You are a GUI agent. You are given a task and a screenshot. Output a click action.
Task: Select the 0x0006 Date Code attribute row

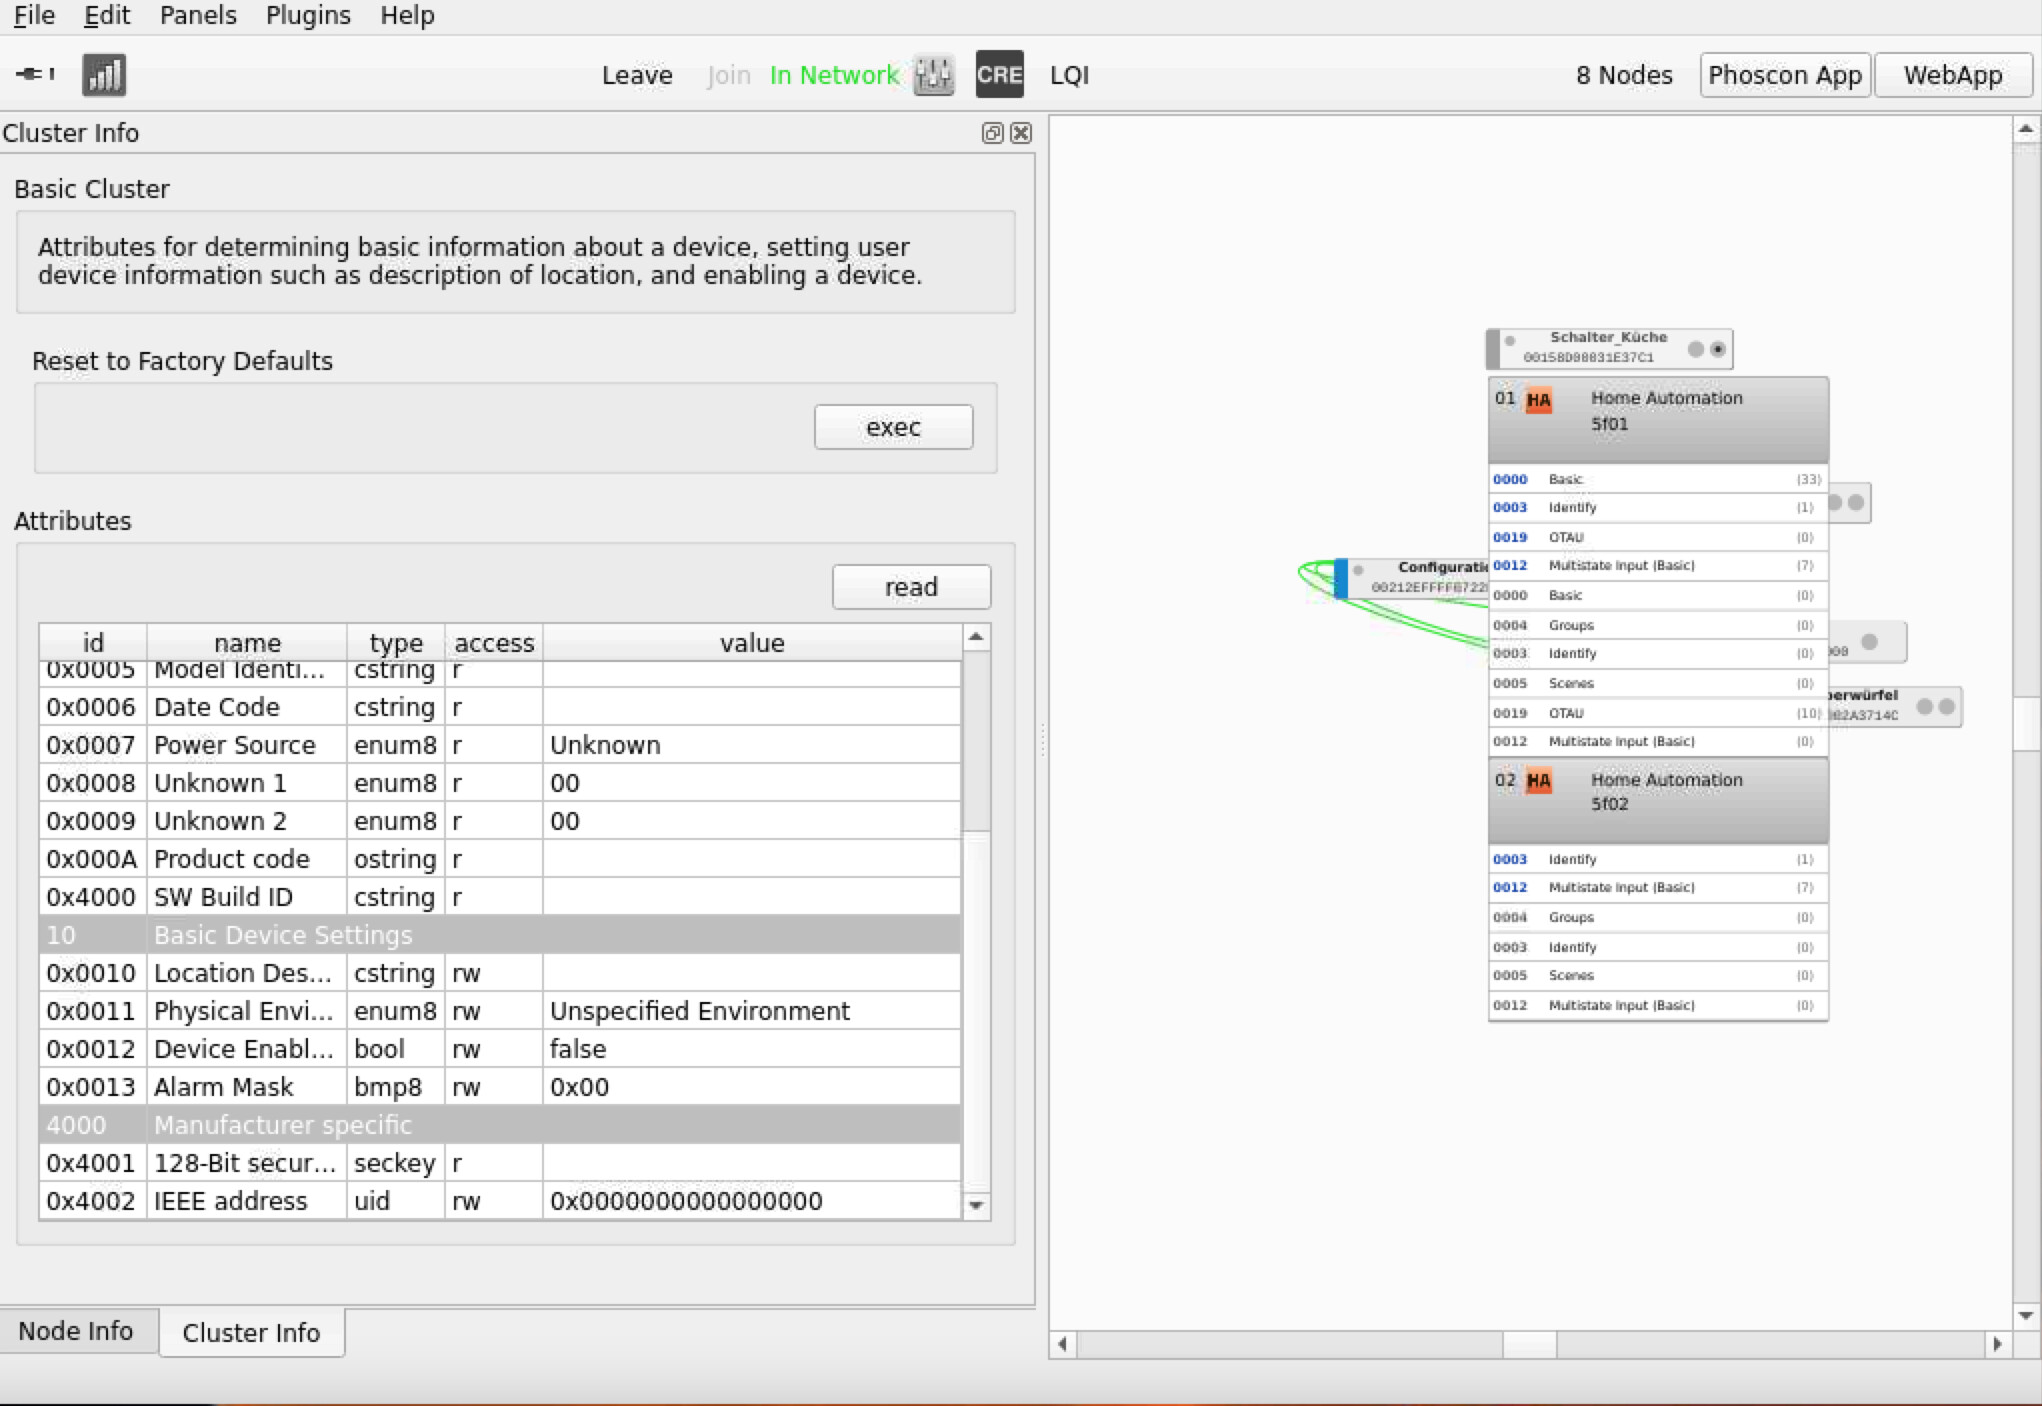[500, 707]
